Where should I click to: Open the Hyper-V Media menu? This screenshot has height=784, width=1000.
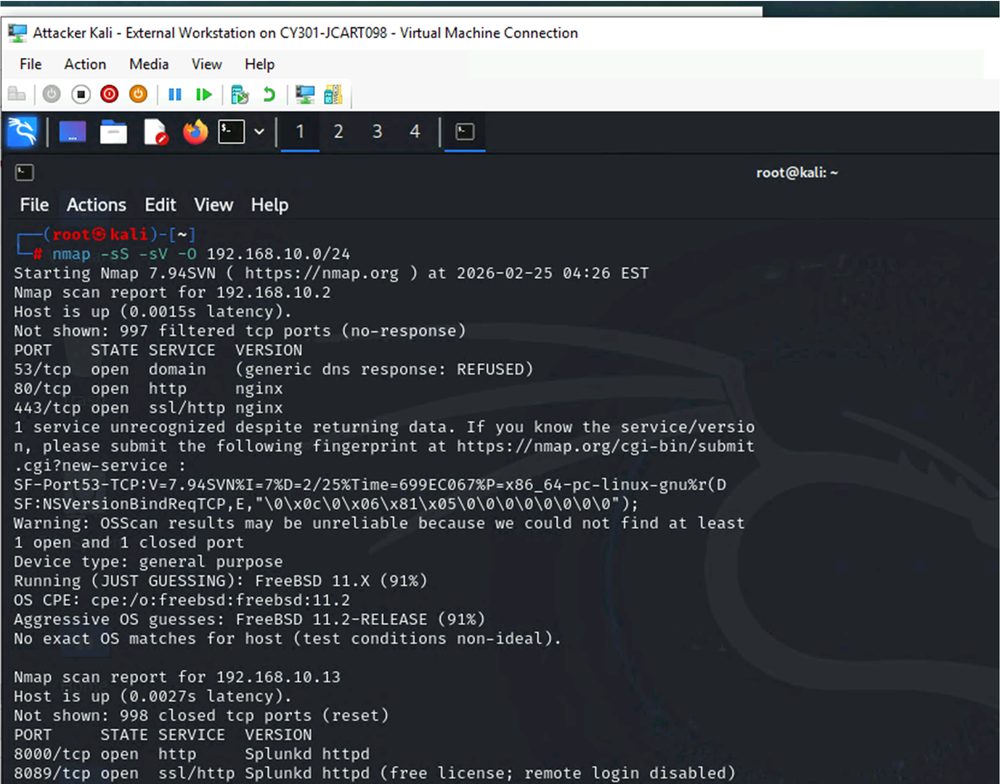pos(149,64)
